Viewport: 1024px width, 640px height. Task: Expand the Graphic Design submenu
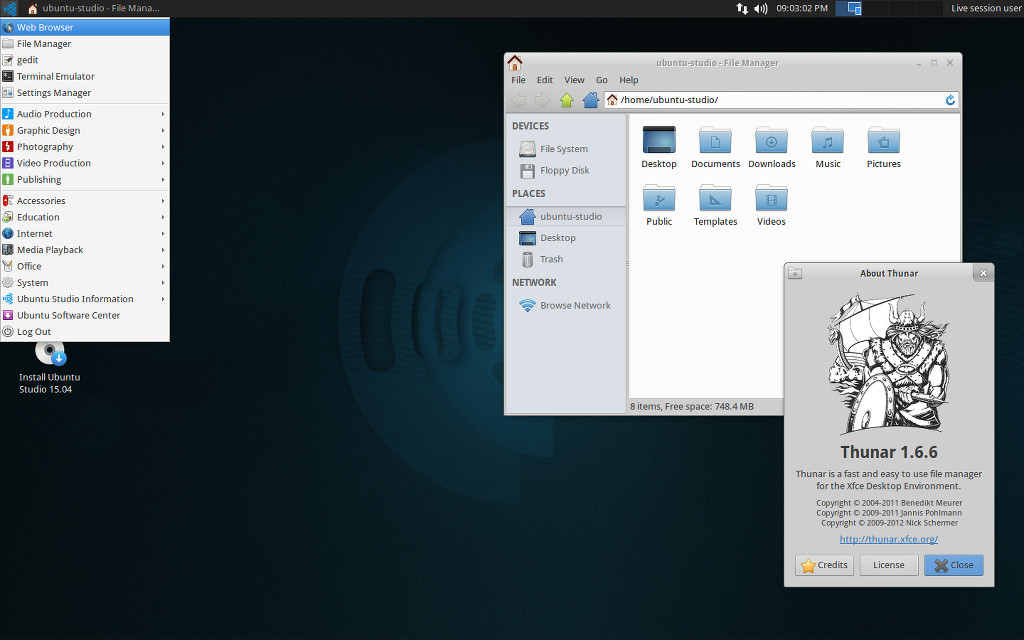[85, 131]
